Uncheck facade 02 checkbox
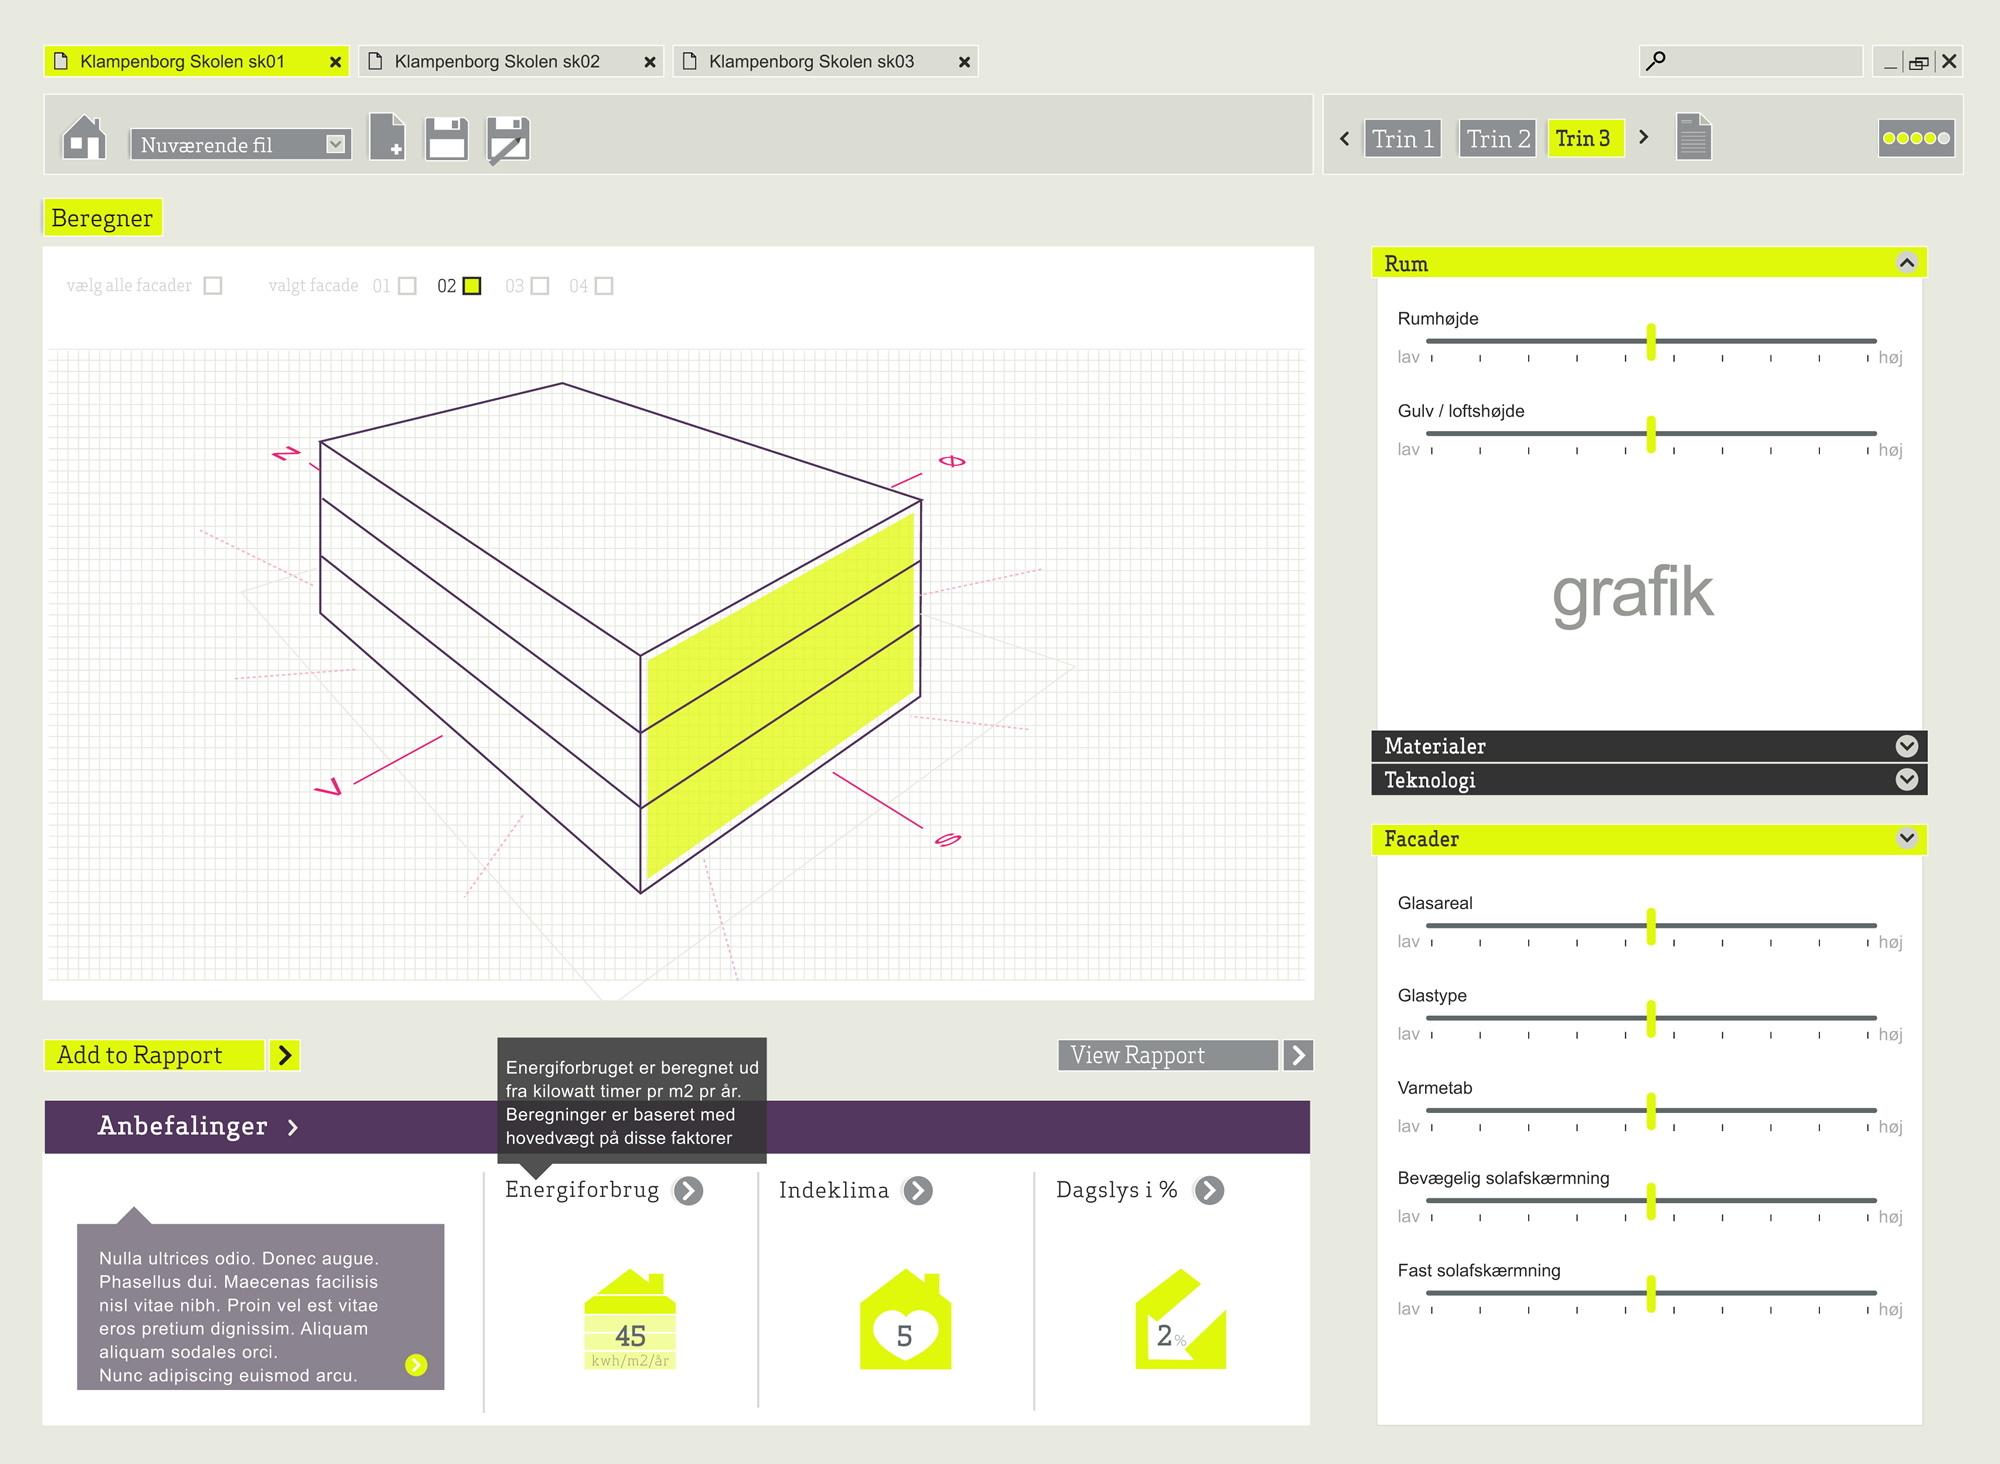Screen dimensions: 2000x1464 click(472, 286)
